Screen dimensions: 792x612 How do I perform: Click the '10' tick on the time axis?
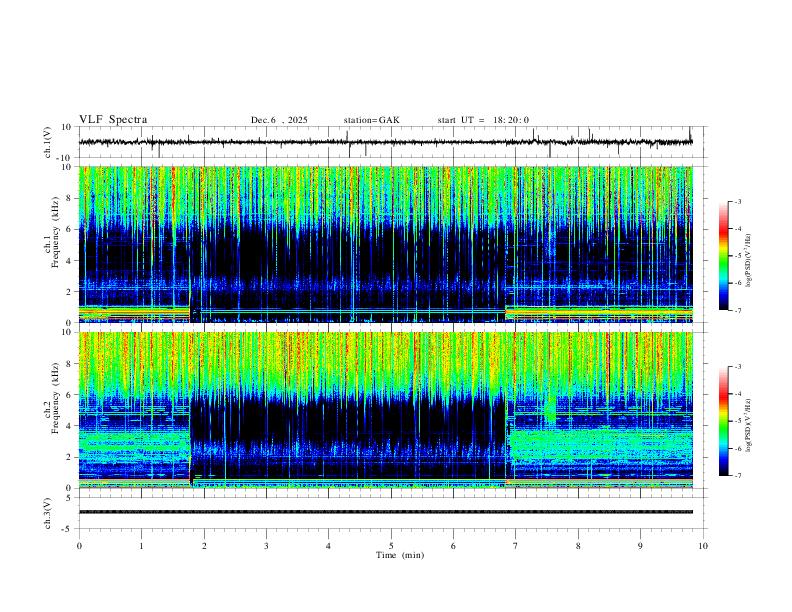pyautogui.click(x=703, y=546)
